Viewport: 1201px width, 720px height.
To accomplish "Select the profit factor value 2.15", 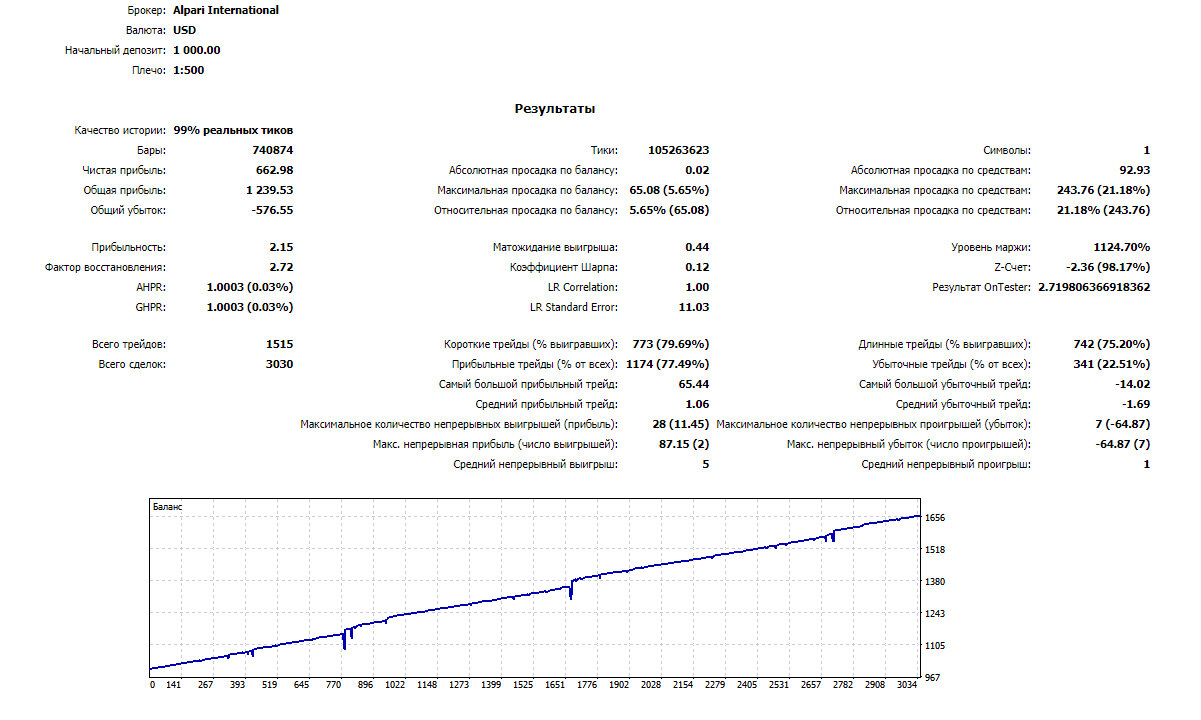I will coord(281,247).
